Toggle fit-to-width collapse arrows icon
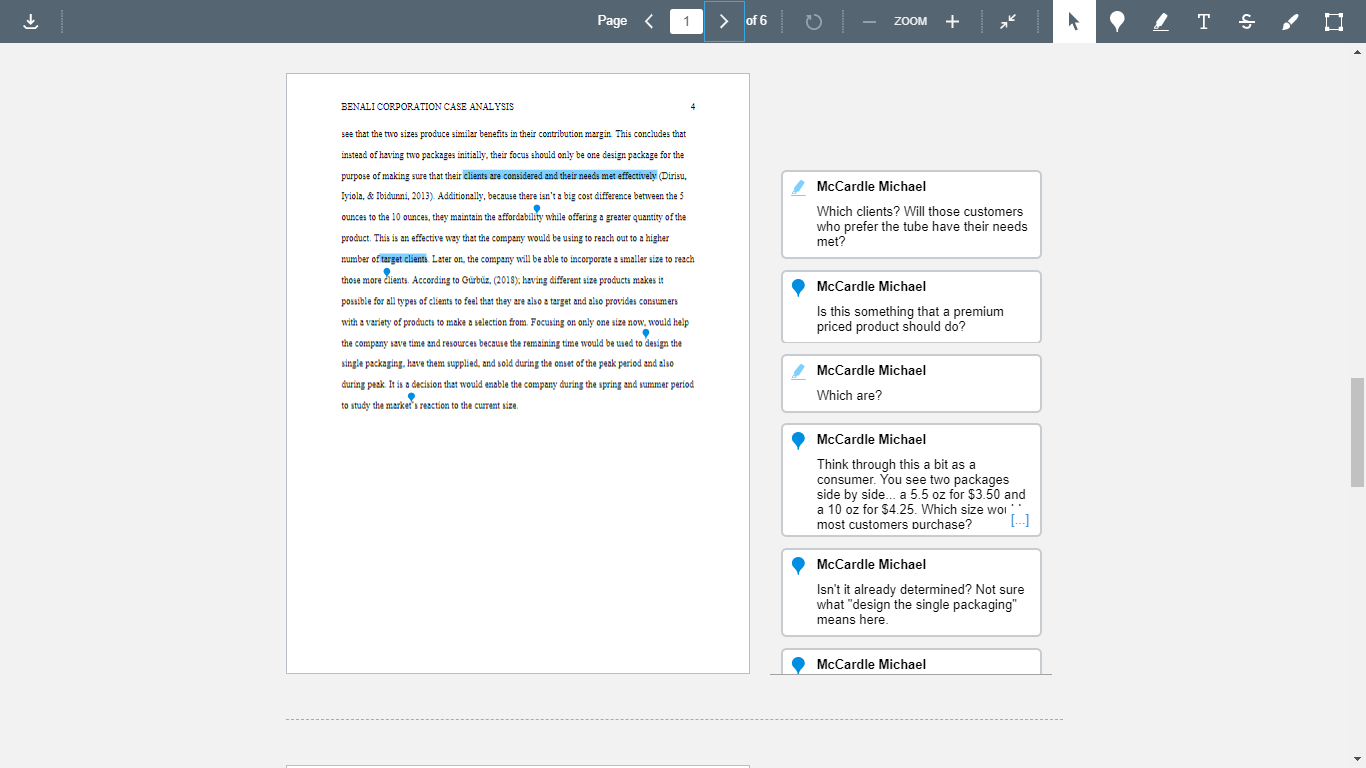1366x768 pixels. (x=1008, y=21)
